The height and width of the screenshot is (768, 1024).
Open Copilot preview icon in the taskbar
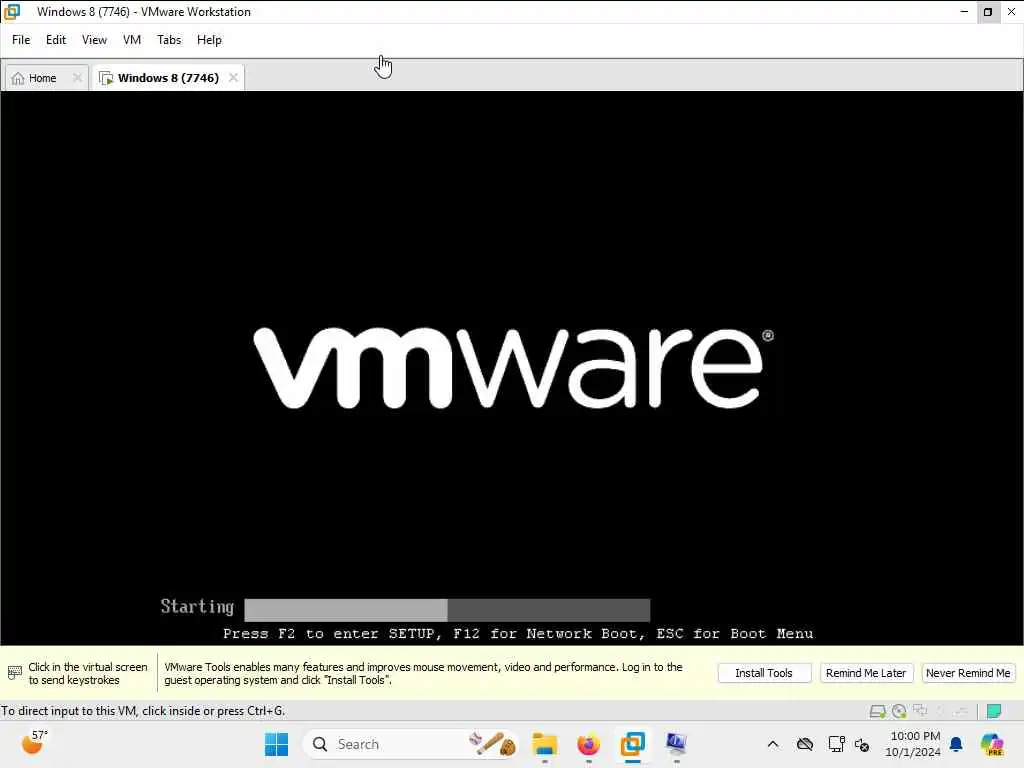click(992, 744)
